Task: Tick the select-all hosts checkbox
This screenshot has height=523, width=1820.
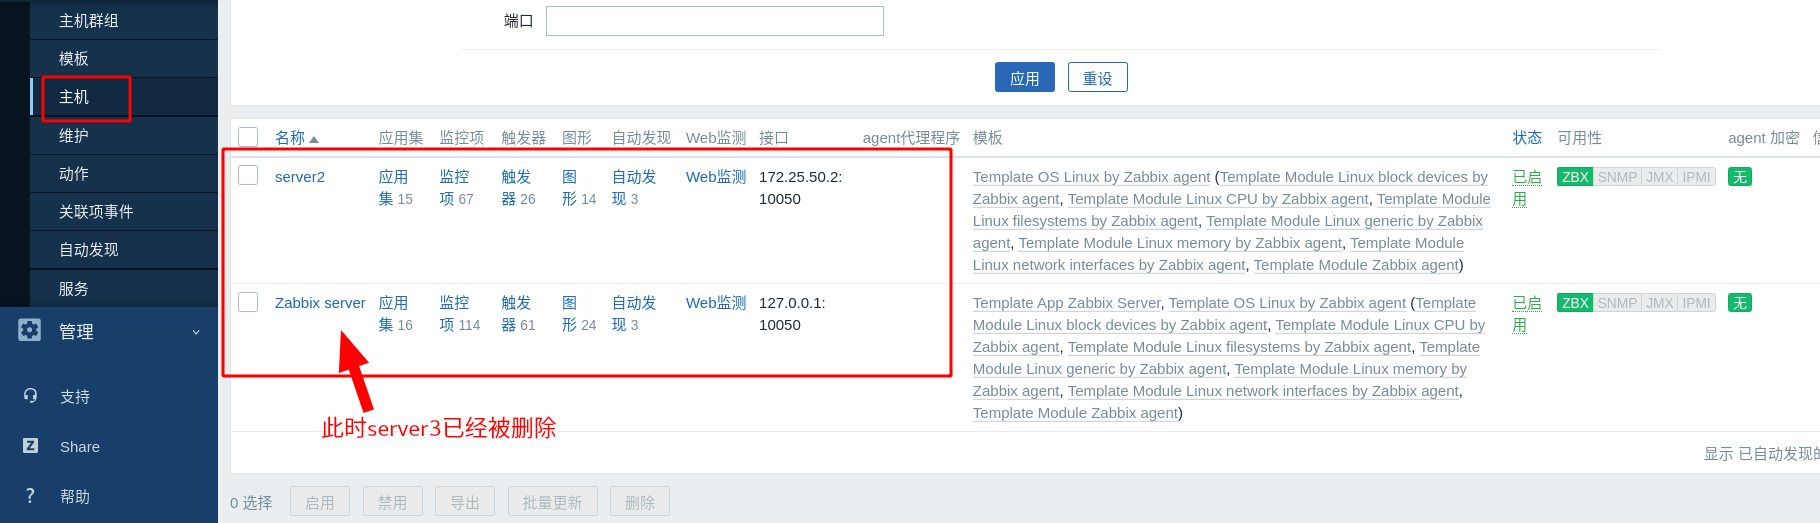Action: [248, 137]
